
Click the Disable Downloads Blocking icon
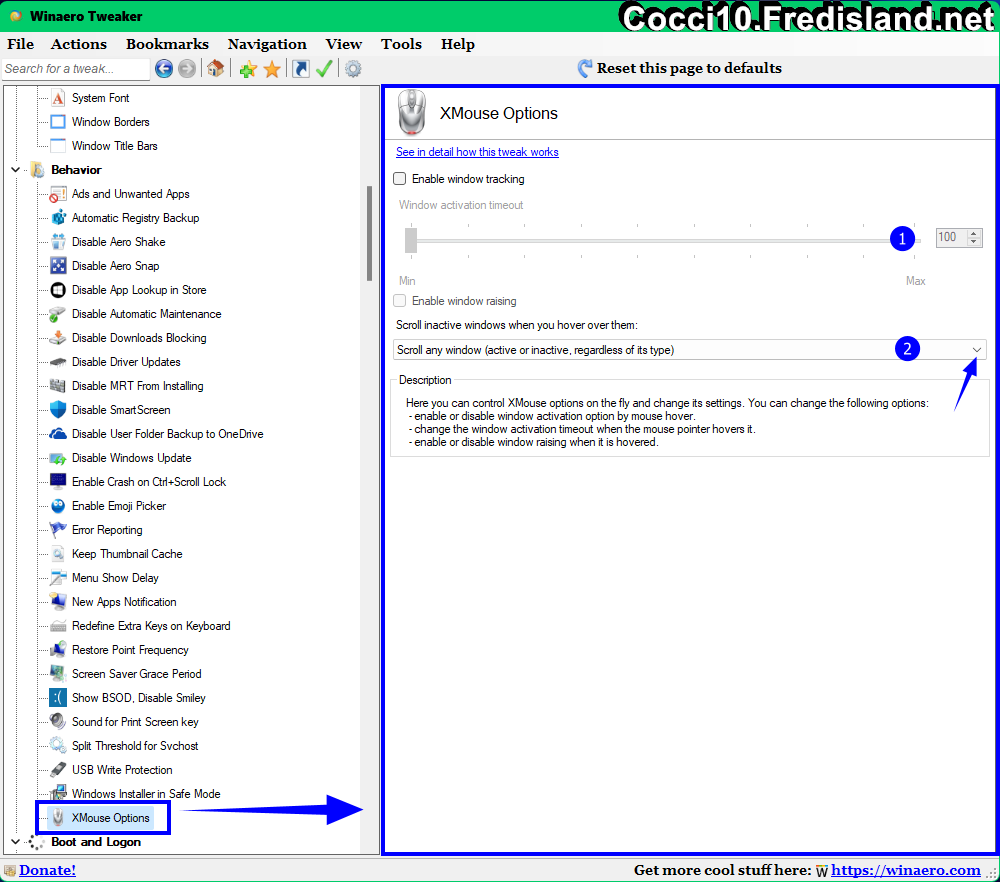[58, 338]
